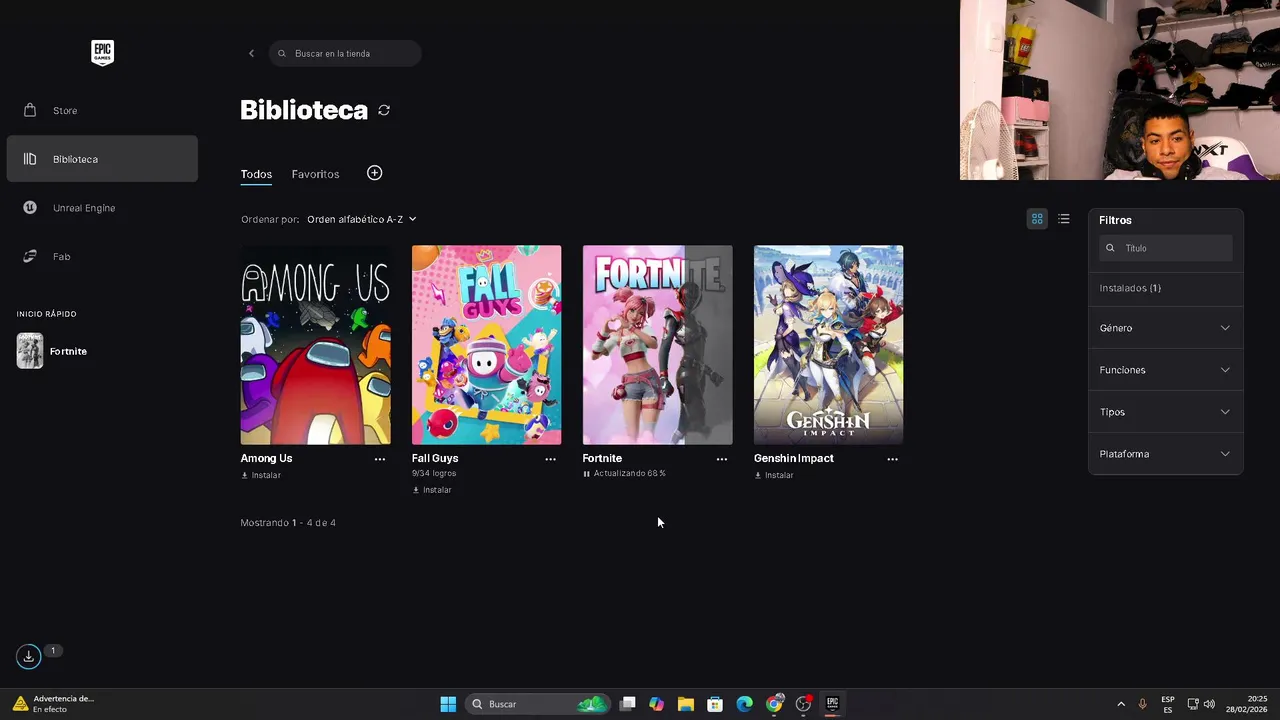Viewport: 1280px width, 720px height.
Task: Expand the Funciones filter
Action: [x=1166, y=370]
